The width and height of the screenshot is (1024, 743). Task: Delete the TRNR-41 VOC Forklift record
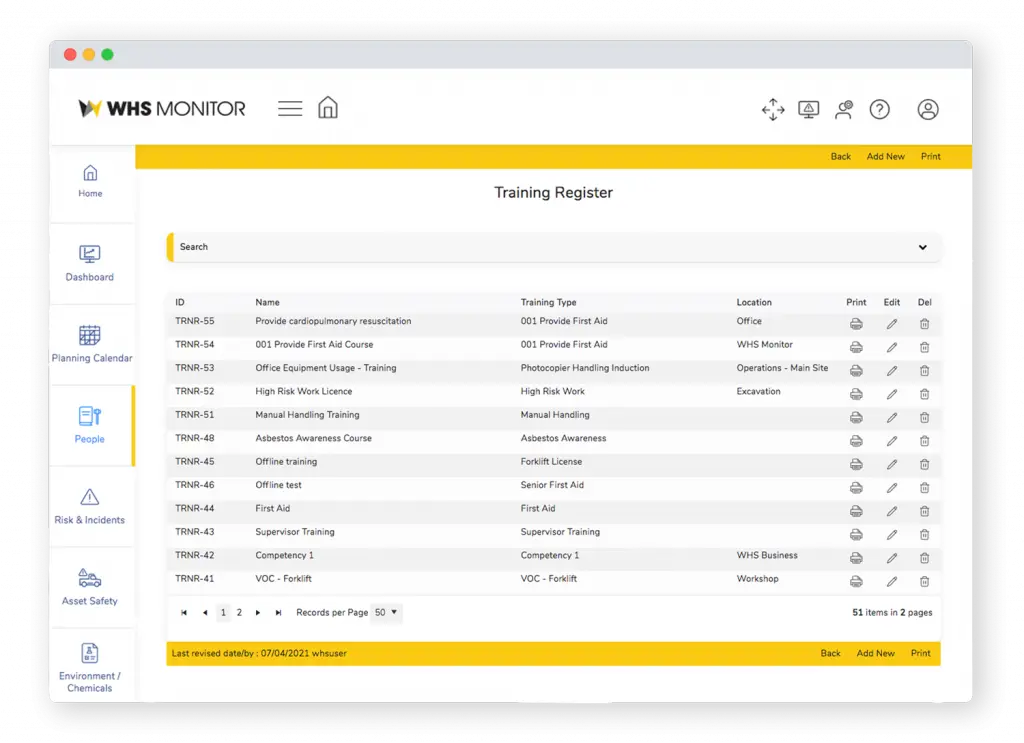point(924,580)
